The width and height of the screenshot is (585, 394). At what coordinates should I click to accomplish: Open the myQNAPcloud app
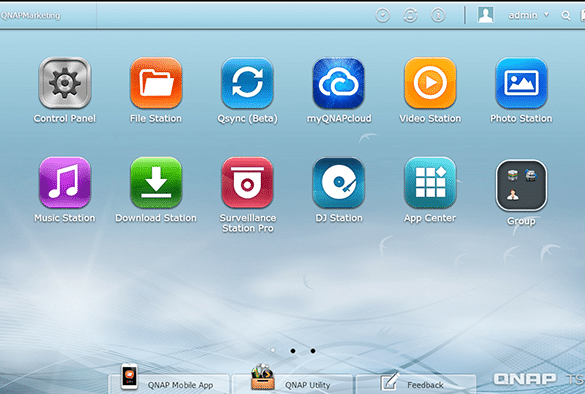(339, 83)
